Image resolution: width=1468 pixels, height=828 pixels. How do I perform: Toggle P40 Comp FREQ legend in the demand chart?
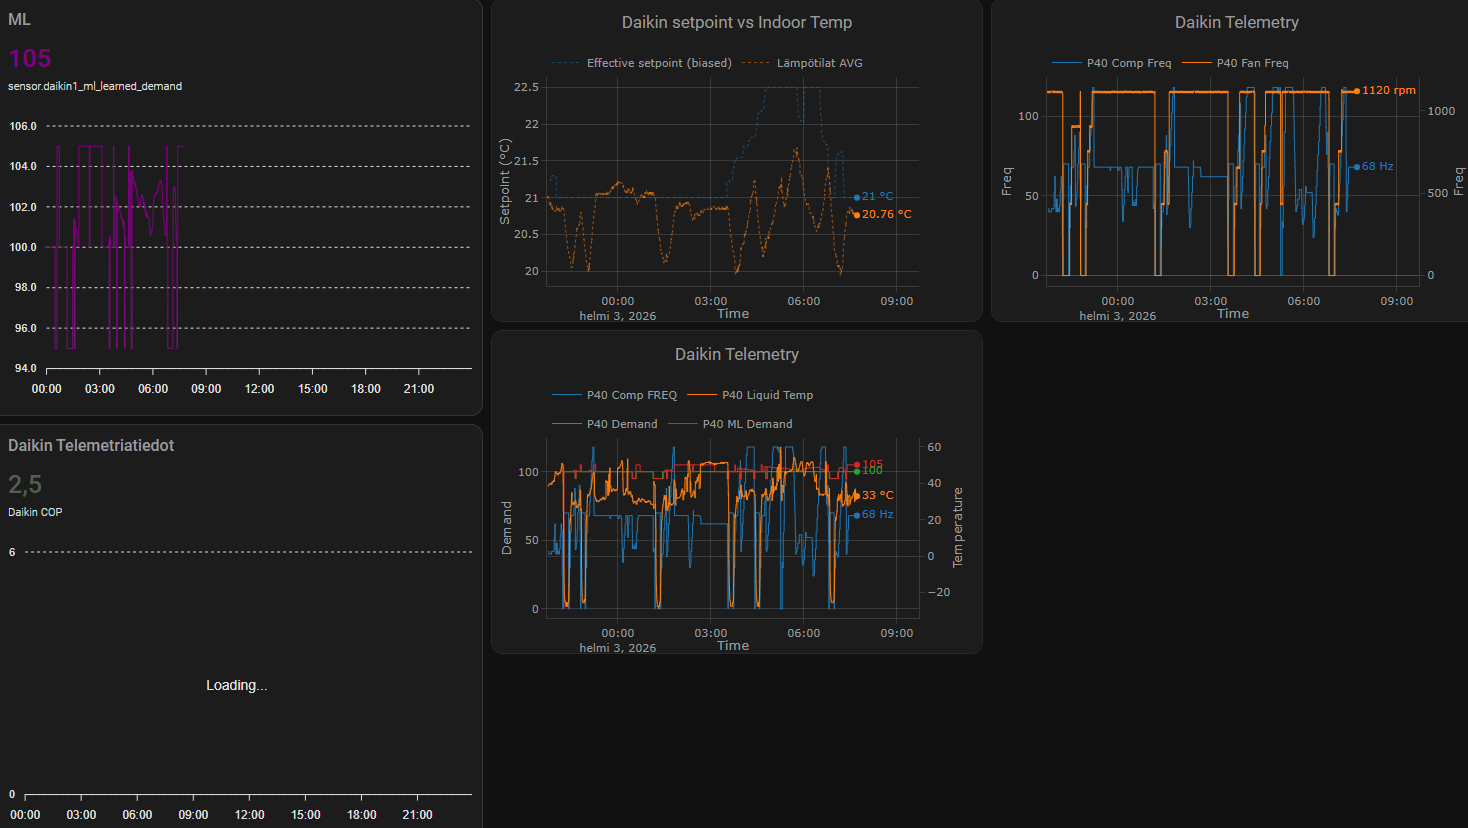631,395
